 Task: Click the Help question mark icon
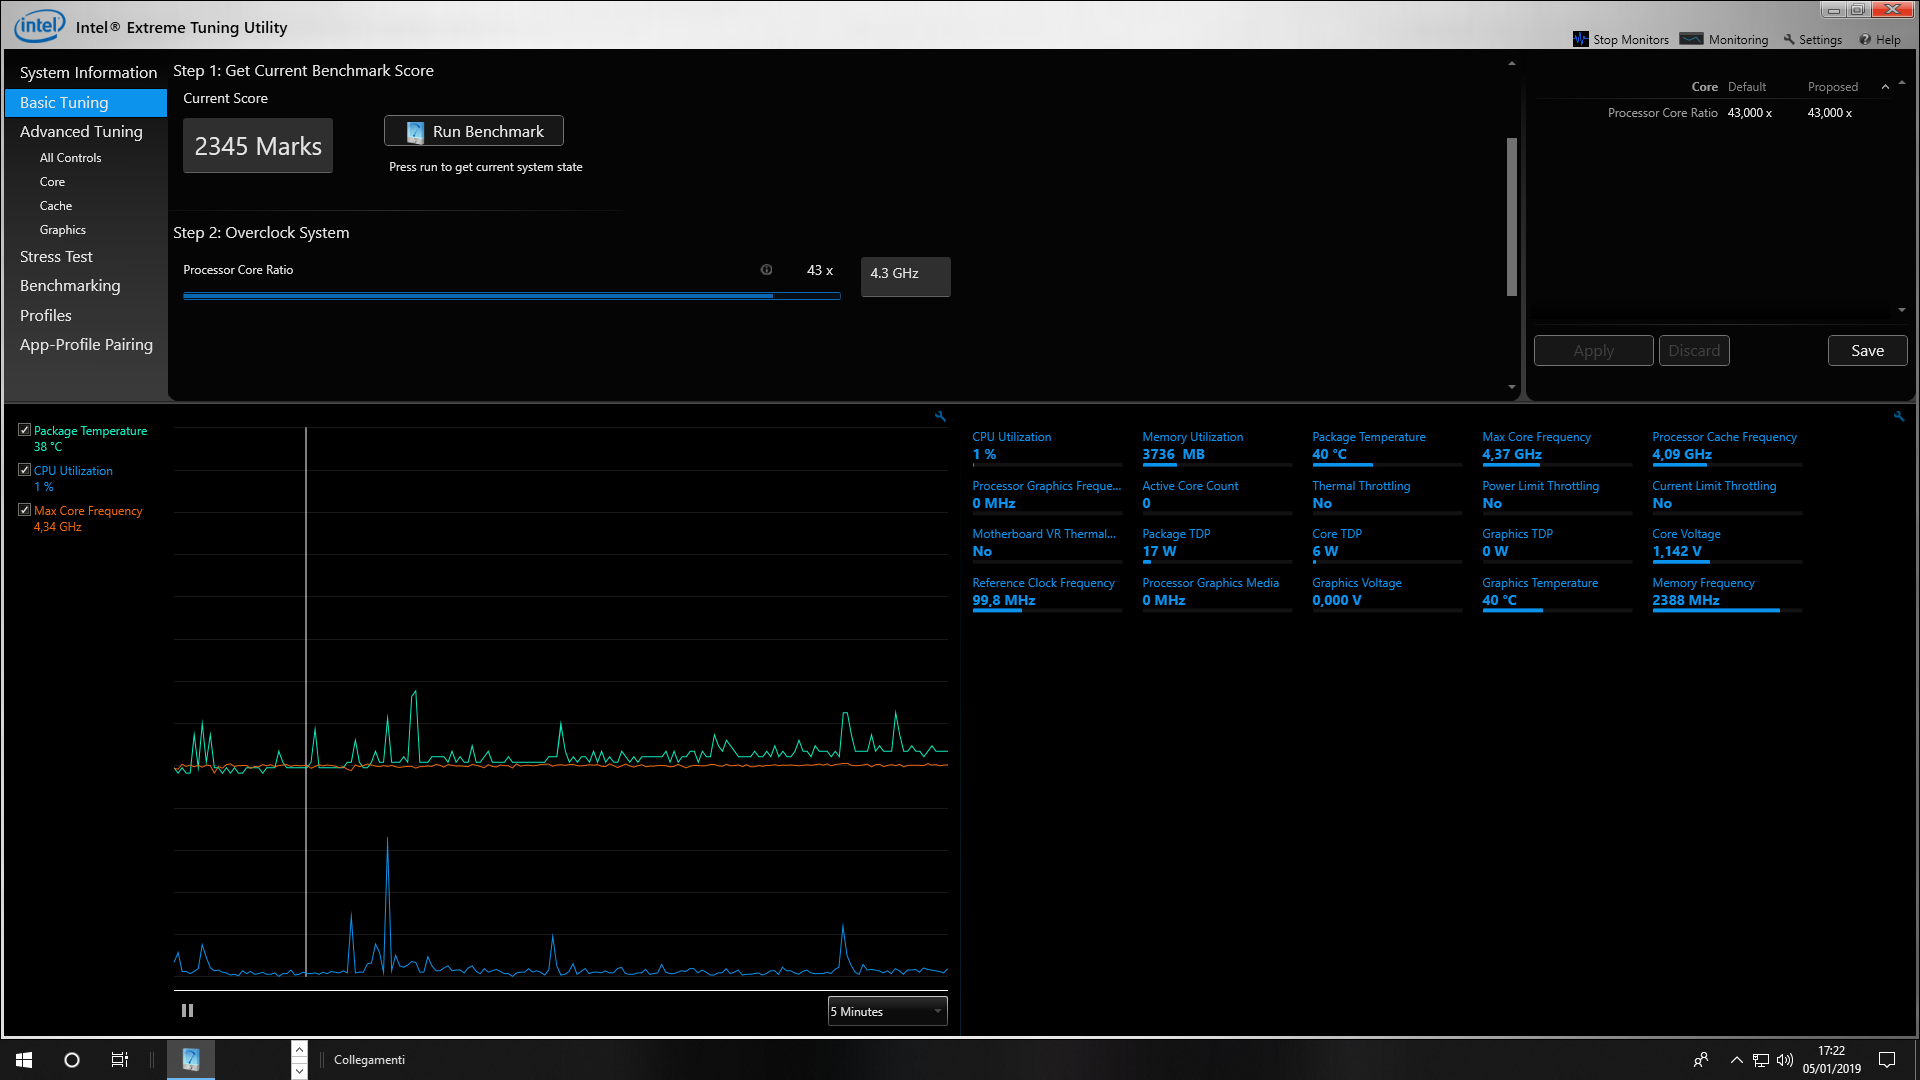1865,39
